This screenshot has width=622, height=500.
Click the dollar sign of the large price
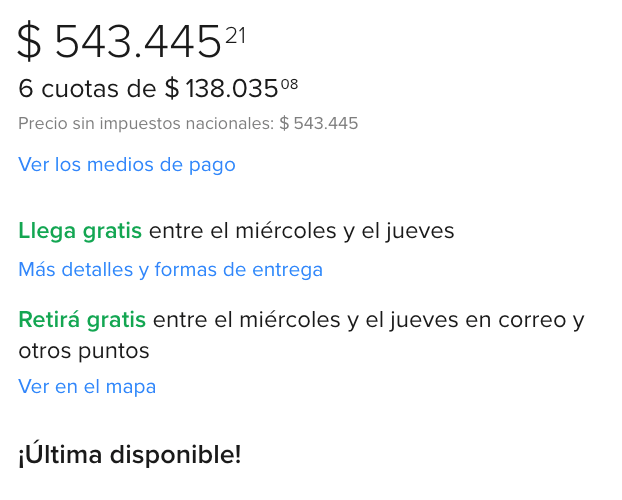[30, 43]
